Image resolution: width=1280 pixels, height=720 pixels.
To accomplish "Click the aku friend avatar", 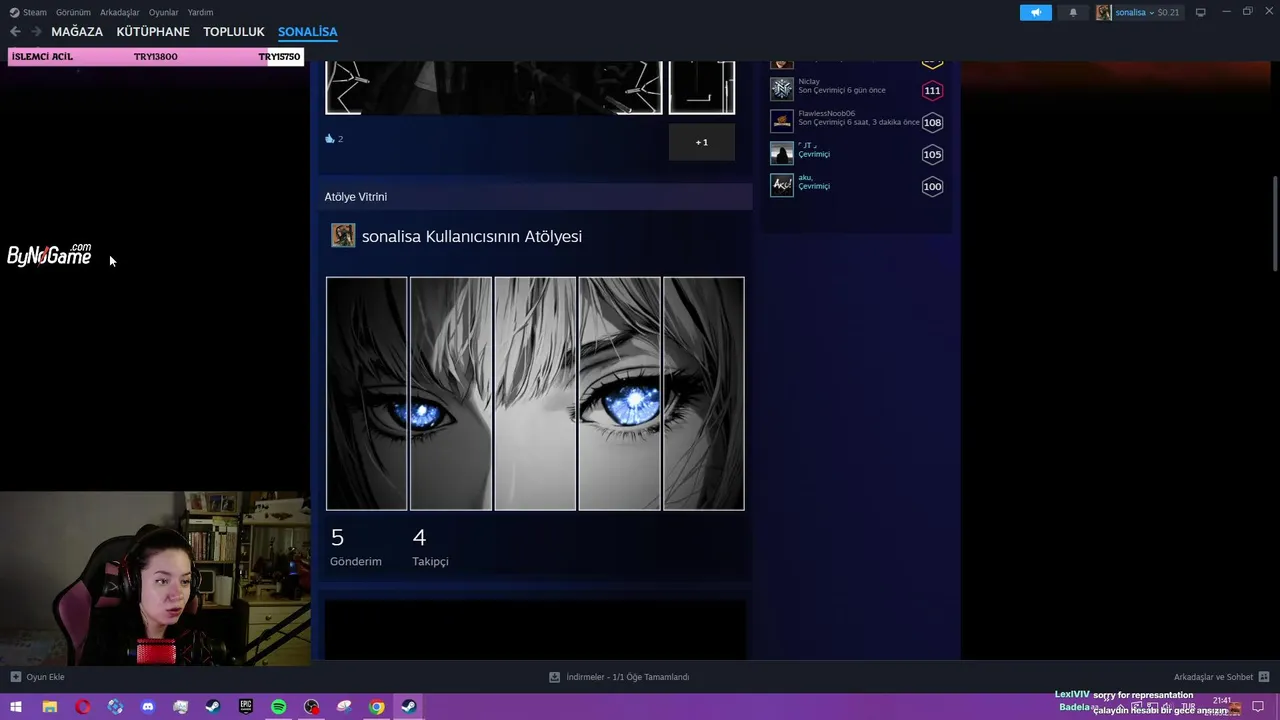I will [782, 186].
